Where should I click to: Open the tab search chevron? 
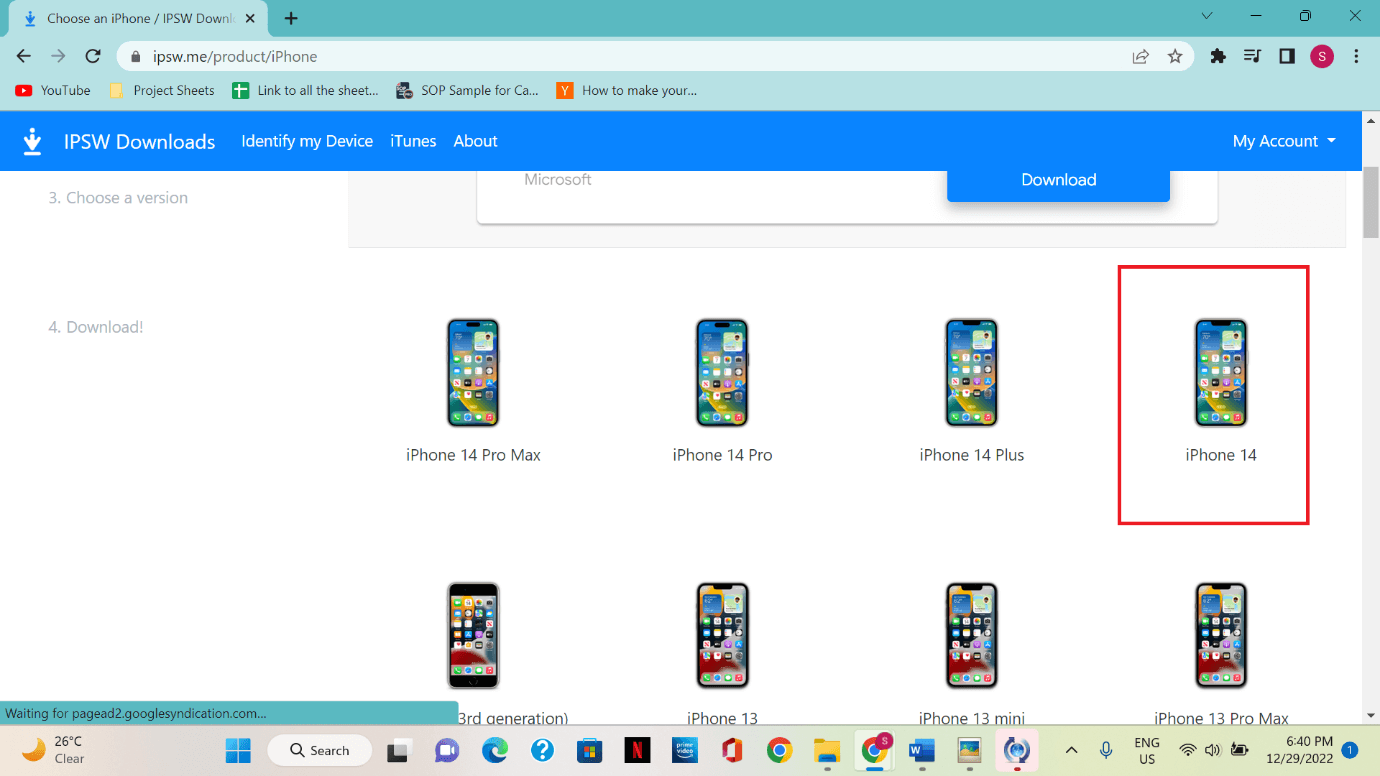click(1207, 17)
